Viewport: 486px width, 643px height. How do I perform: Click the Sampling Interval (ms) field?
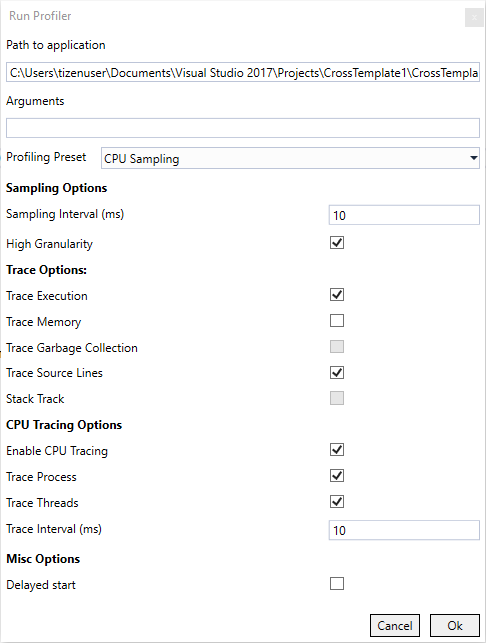[404, 215]
